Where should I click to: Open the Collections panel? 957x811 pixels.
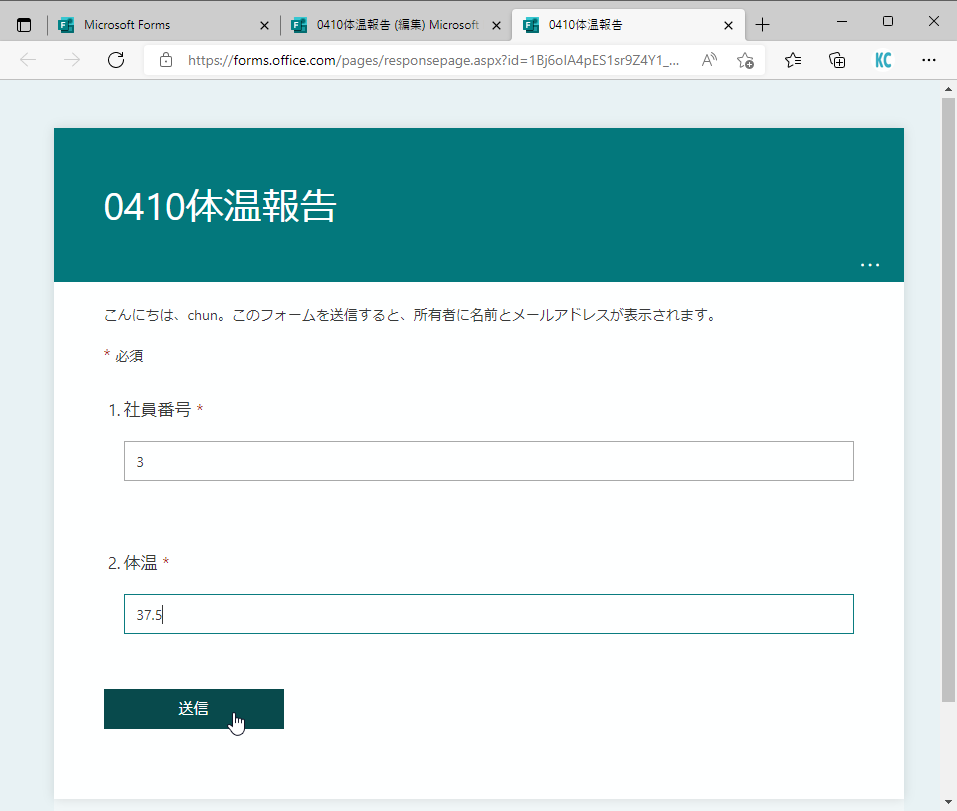pyautogui.click(x=837, y=60)
